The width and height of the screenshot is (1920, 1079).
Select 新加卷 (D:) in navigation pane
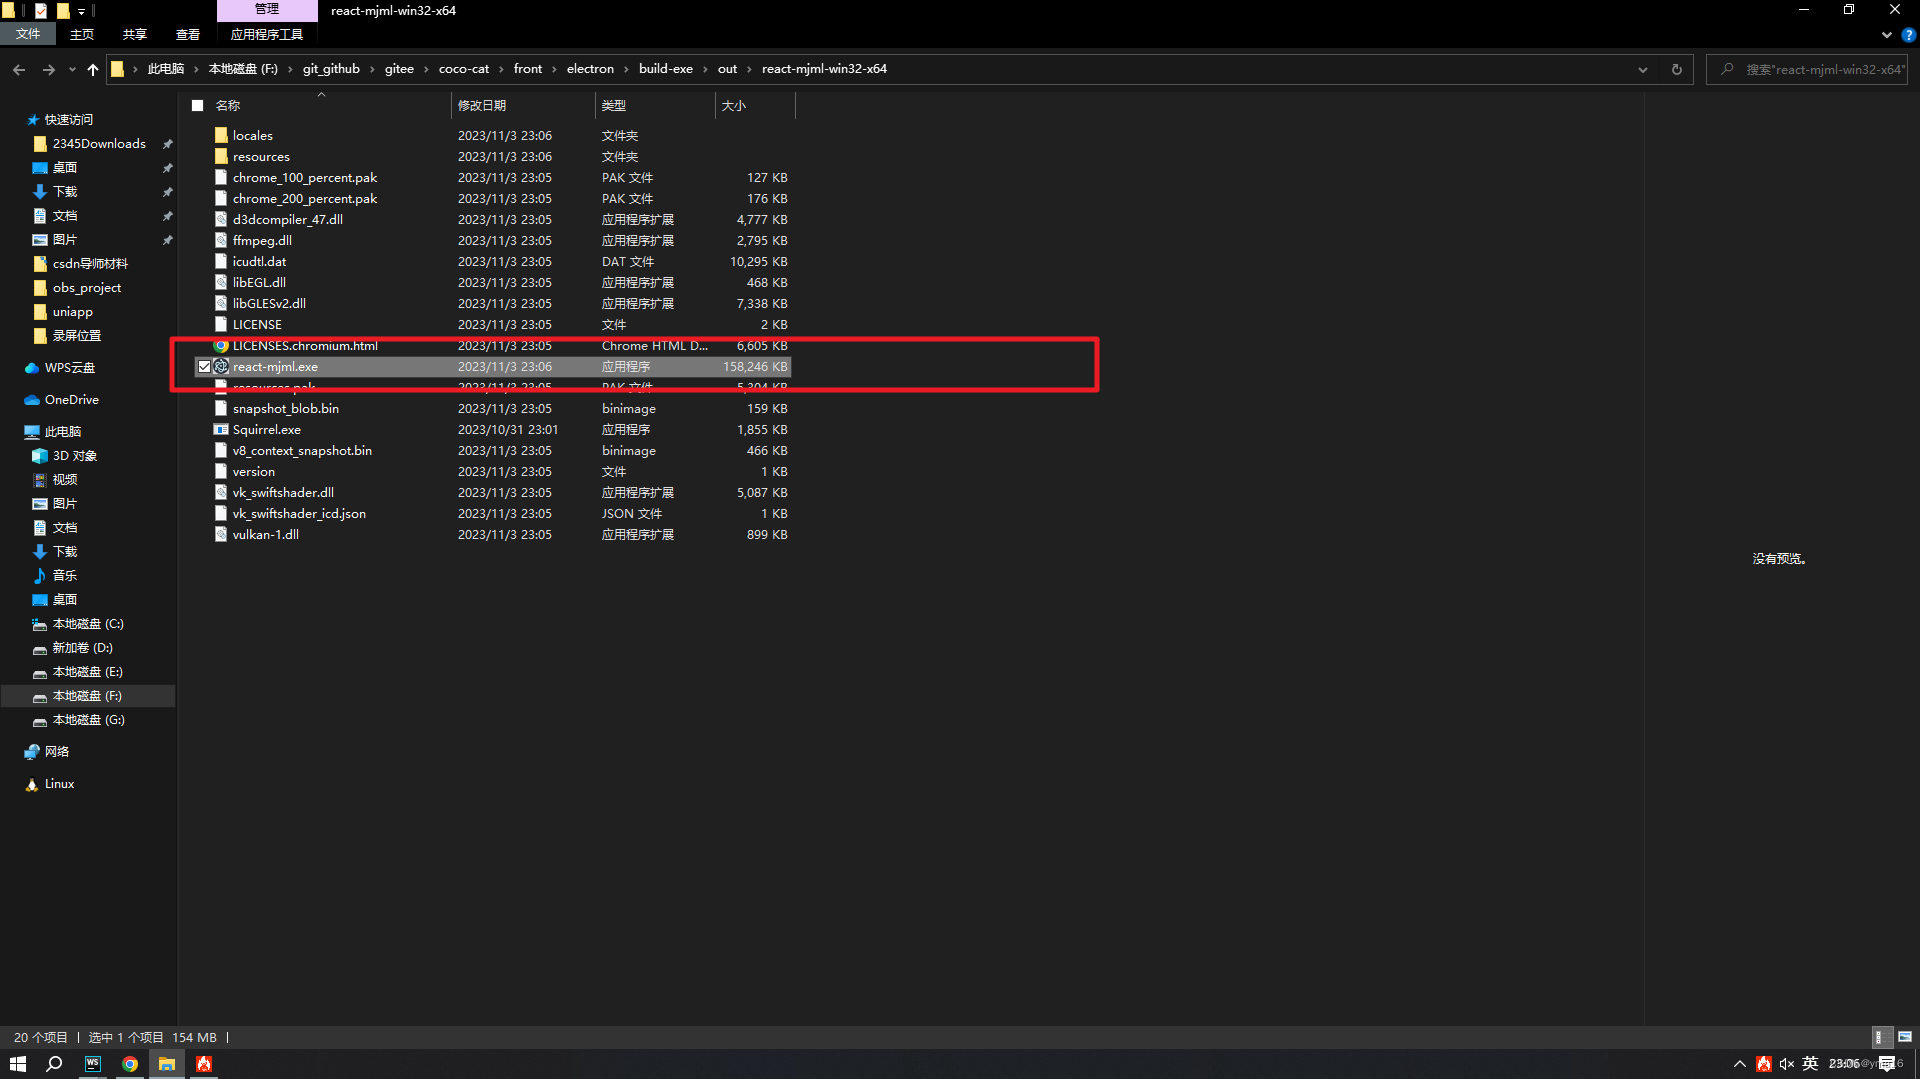click(82, 648)
